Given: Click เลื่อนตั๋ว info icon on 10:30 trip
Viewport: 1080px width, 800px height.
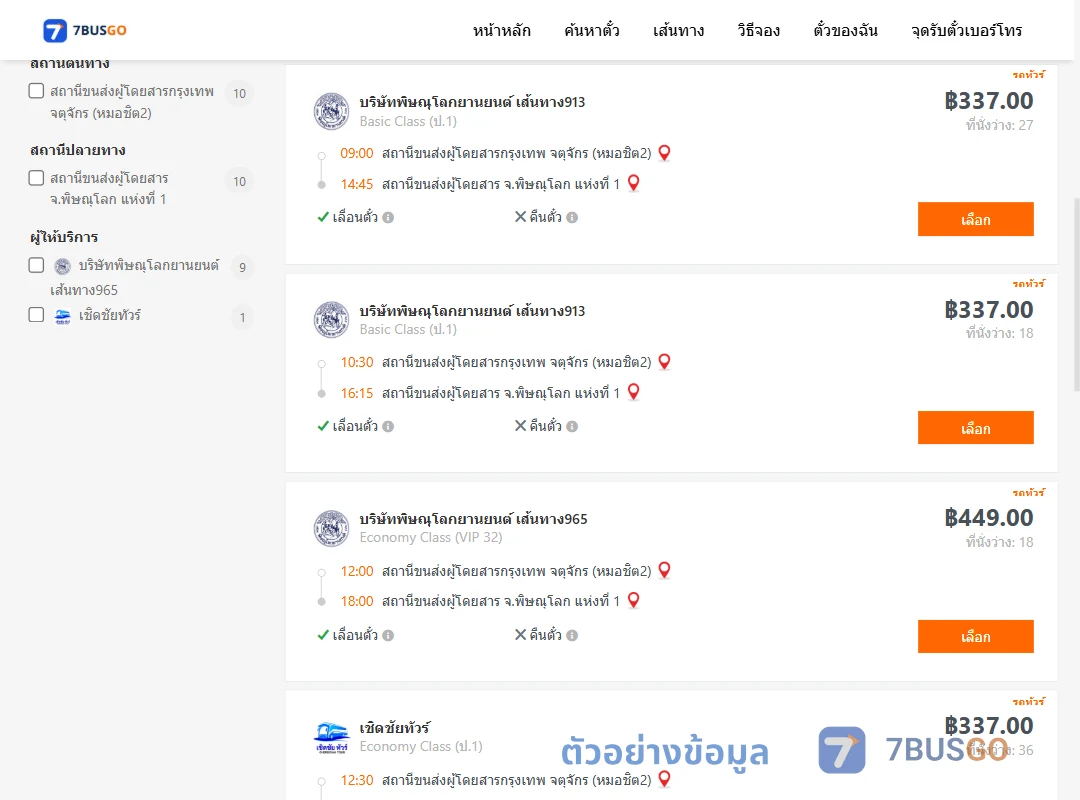Looking at the screenshot, I should click(388, 427).
